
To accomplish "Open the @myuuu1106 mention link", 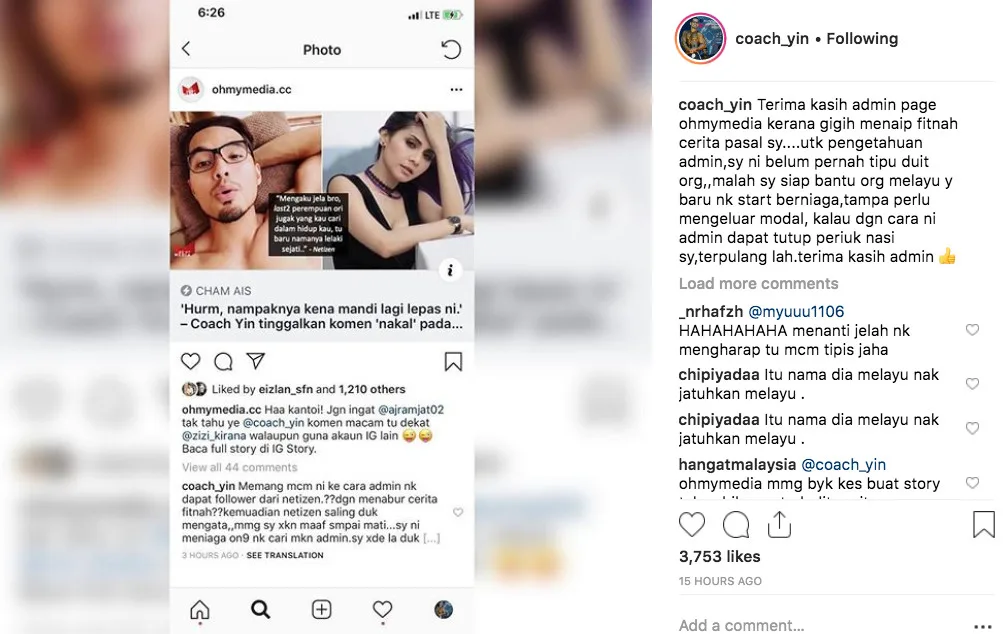I will [x=796, y=312].
